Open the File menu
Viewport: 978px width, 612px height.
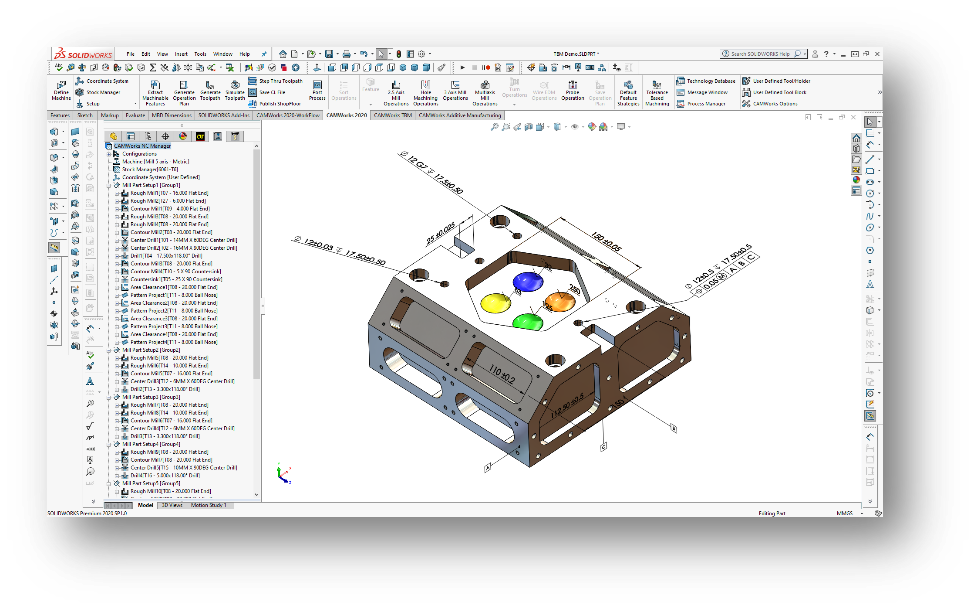pos(130,54)
